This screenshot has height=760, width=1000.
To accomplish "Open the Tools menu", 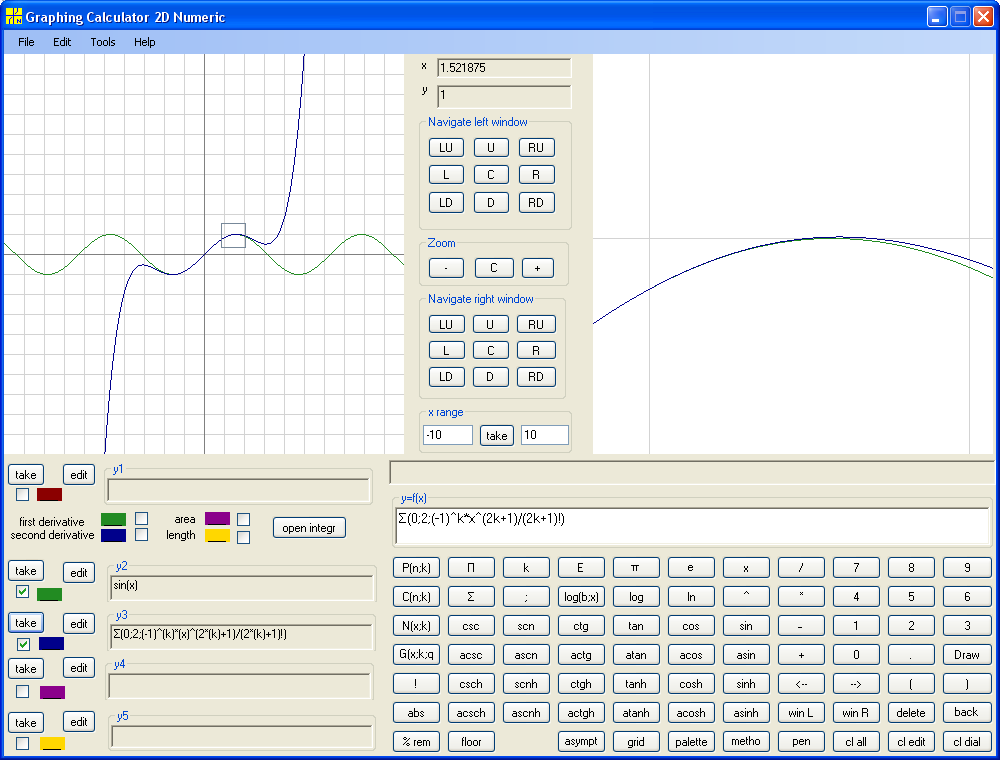I will [103, 42].
